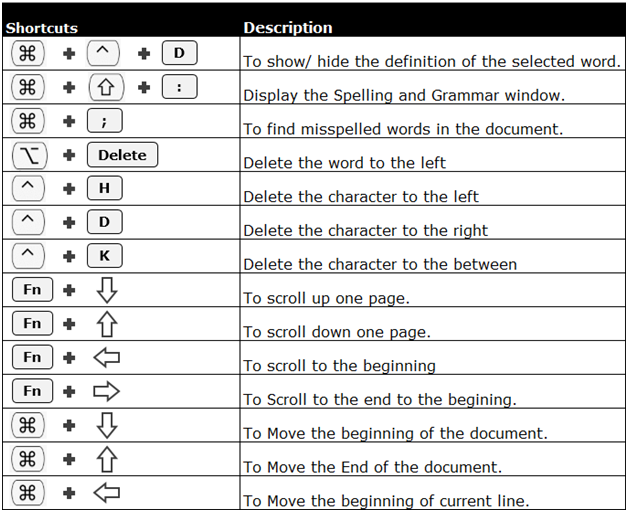Click the Command key in the definition row
This screenshot has width=628, height=512.
point(28,53)
